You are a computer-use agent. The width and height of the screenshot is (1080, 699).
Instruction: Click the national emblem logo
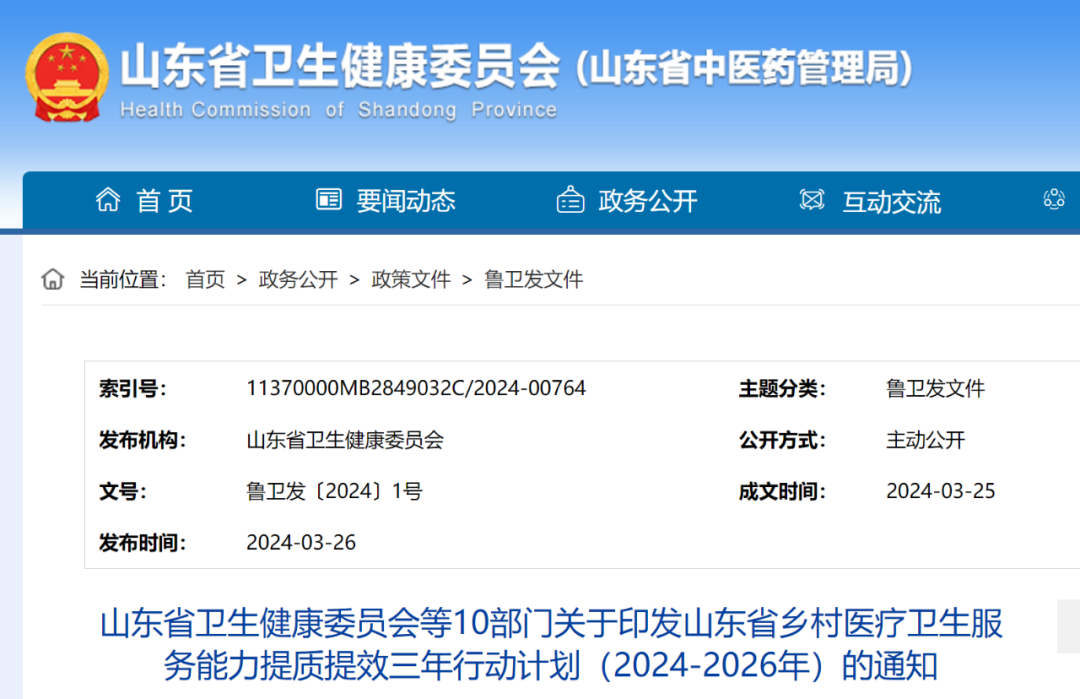67,78
